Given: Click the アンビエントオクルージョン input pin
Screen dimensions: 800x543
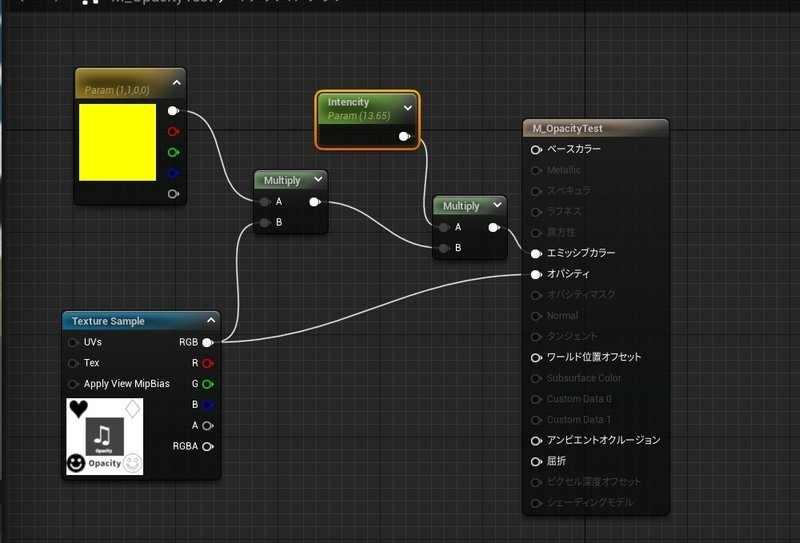Looking at the screenshot, I should click(536, 440).
